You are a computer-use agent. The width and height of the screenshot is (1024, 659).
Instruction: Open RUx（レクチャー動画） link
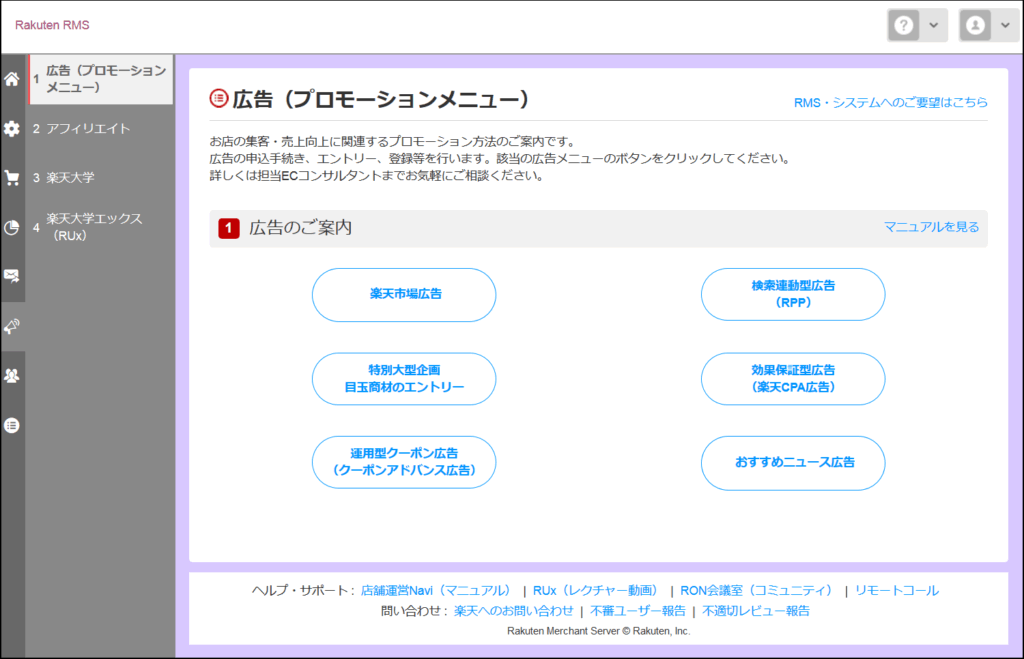(596, 590)
